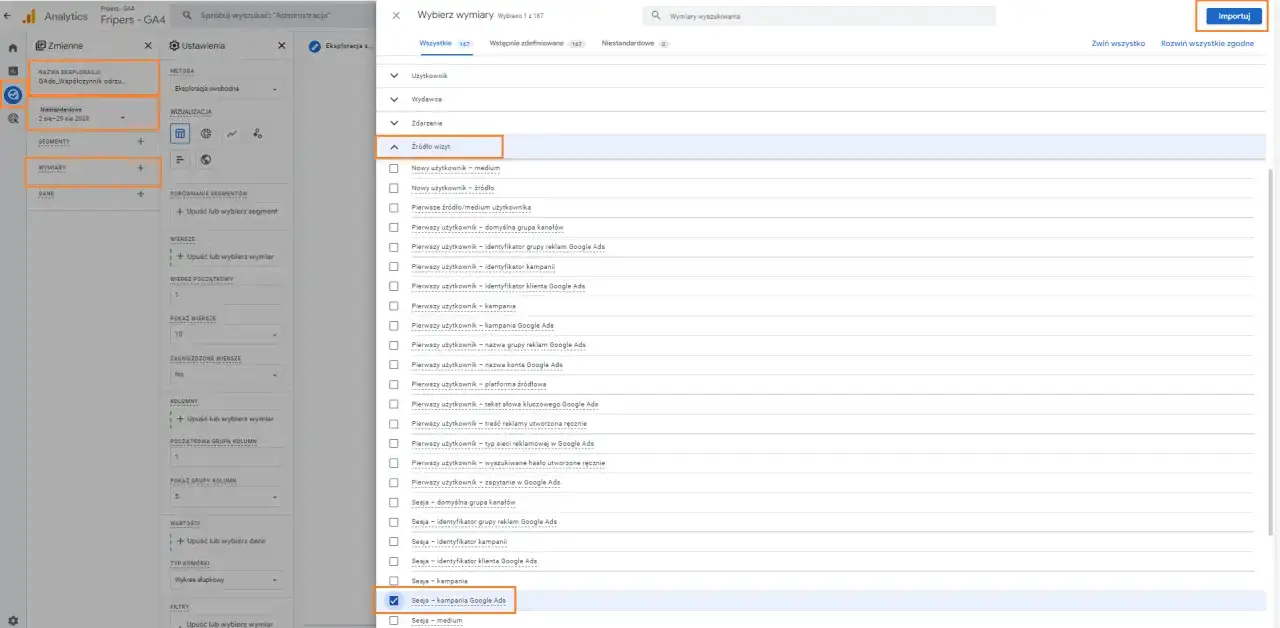Open the 'Typ komórki' bar chart selector
The width and height of the screenshot is (1280, 628).
(225, 579)
